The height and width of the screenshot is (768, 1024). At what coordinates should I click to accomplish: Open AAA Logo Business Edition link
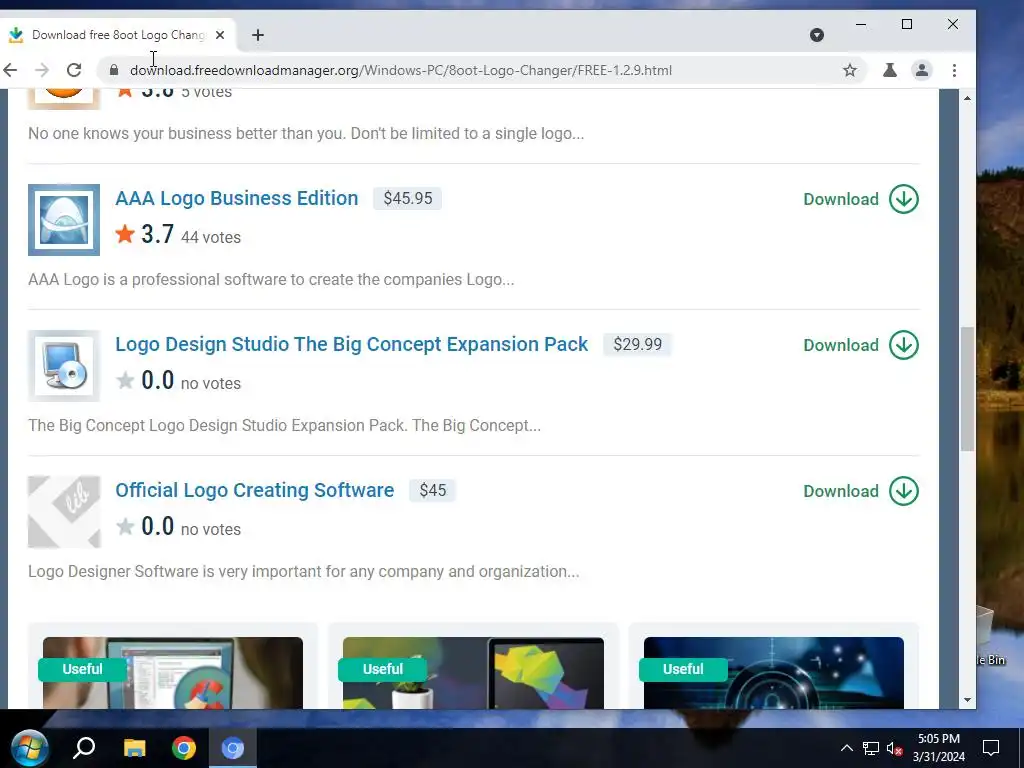236,198
